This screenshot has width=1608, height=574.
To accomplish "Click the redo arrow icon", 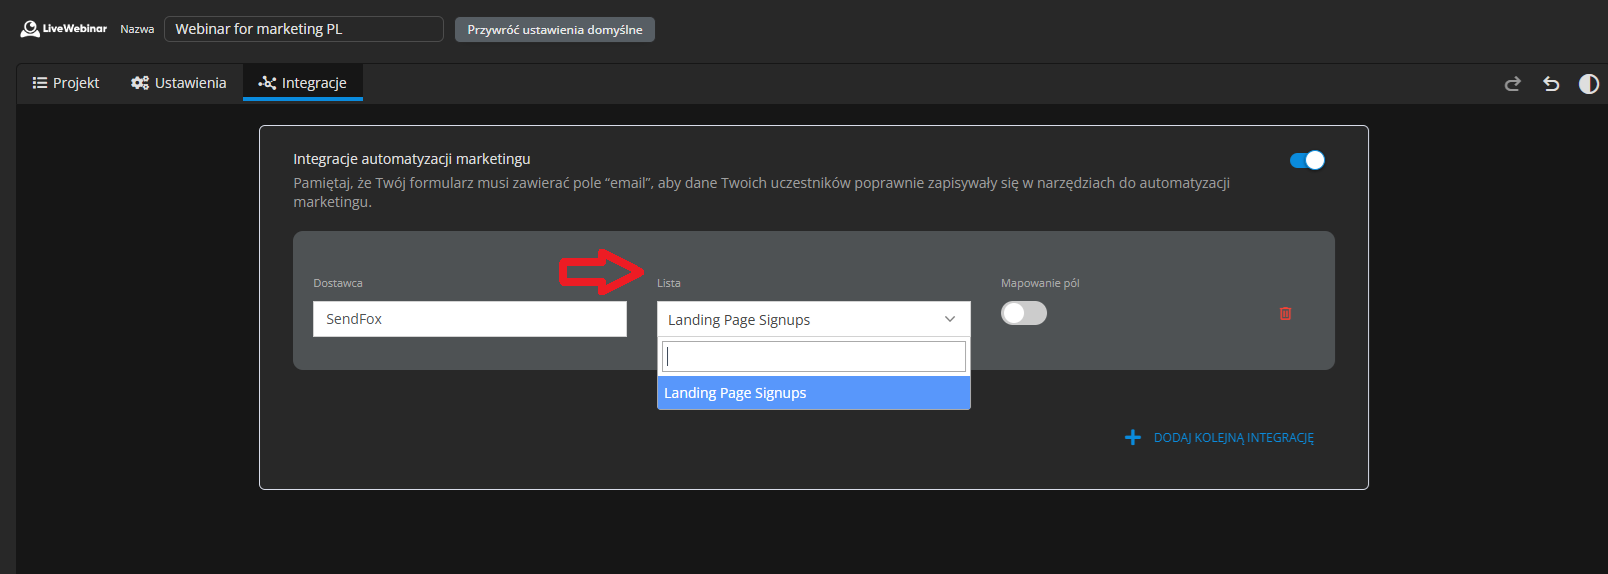I will click(1512, 84).
